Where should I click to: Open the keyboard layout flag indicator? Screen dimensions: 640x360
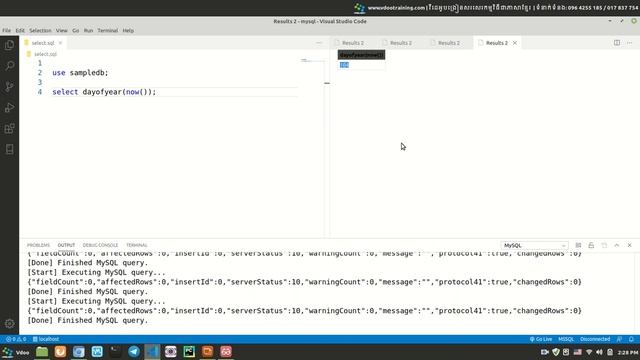pyautogui.click(x=578, y=352)
